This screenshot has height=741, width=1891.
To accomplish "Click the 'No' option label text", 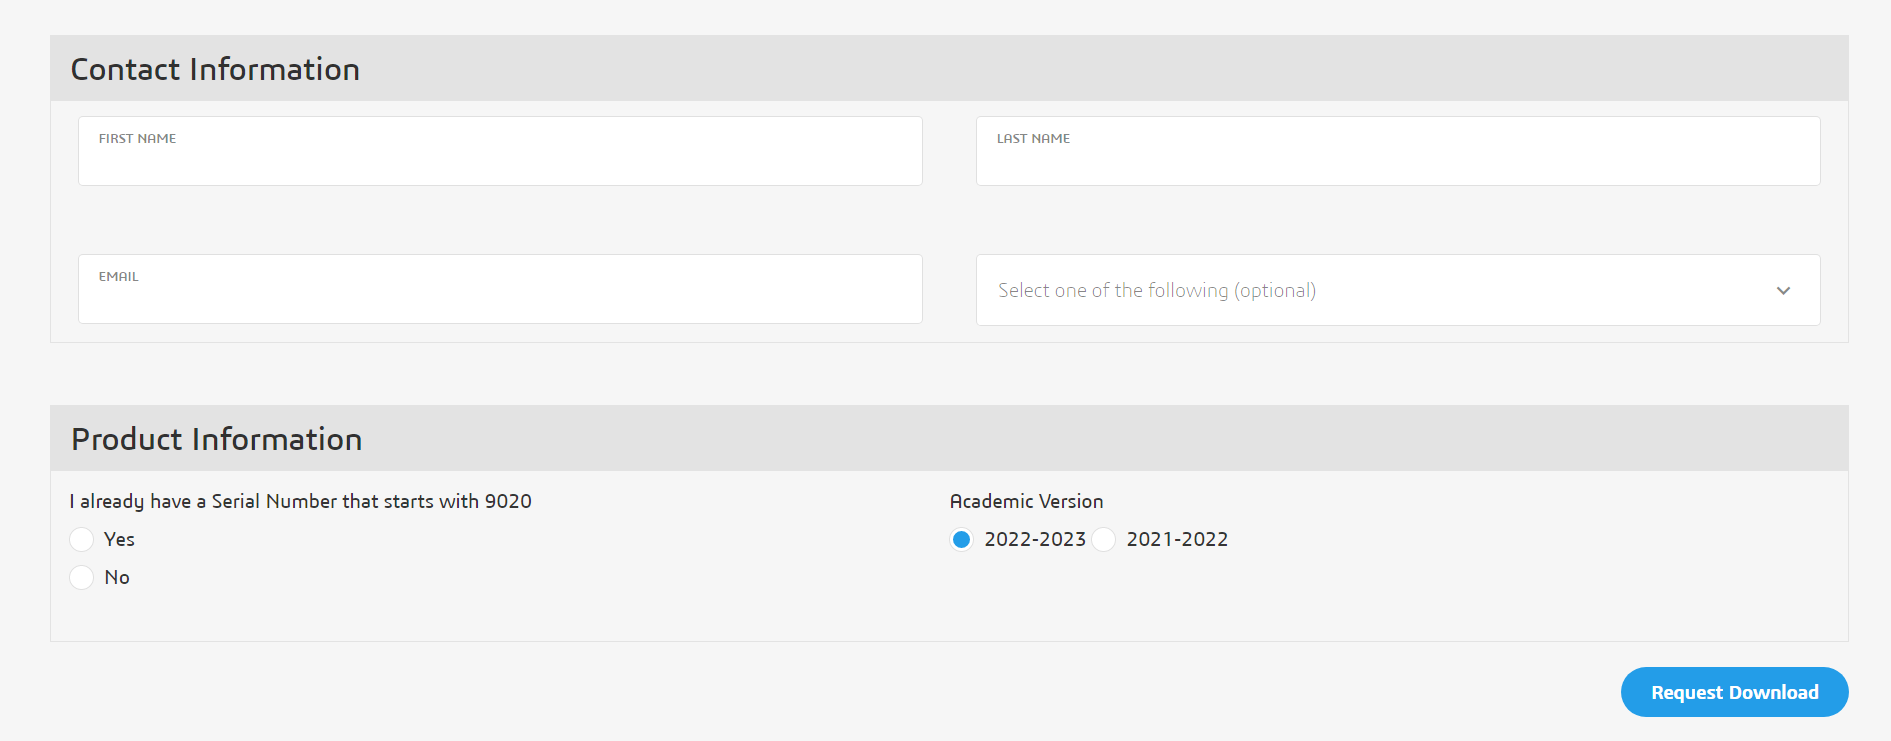I will [x=117, y=578].
